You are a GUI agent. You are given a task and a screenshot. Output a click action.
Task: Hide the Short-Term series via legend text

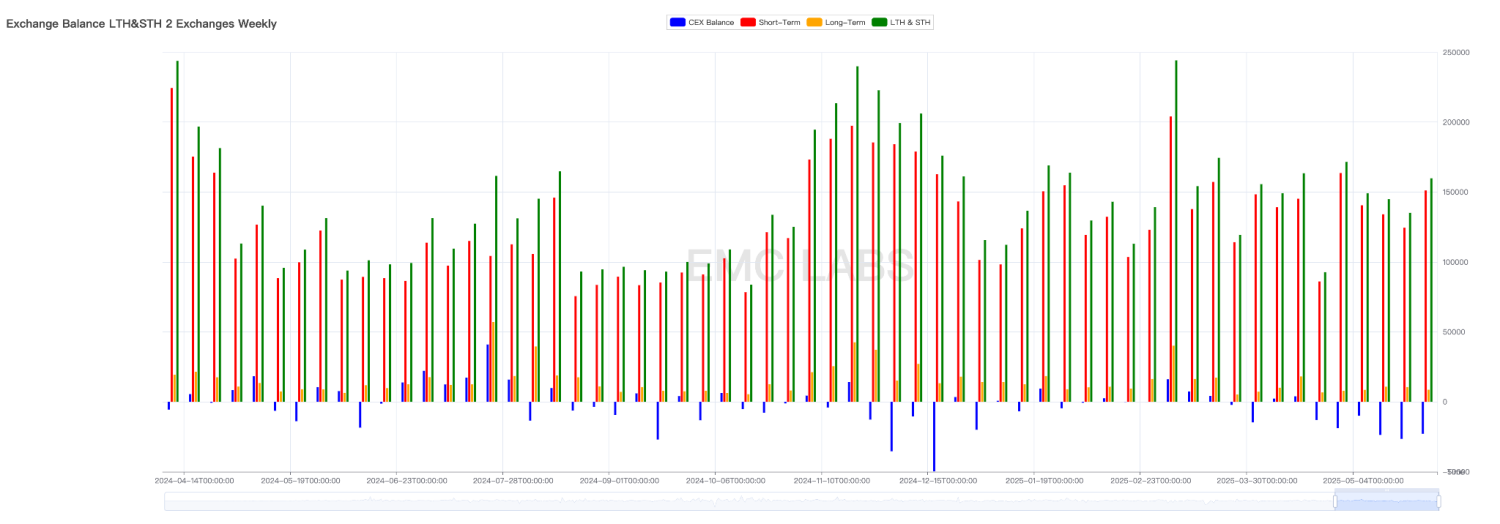(x=779, y=22)
